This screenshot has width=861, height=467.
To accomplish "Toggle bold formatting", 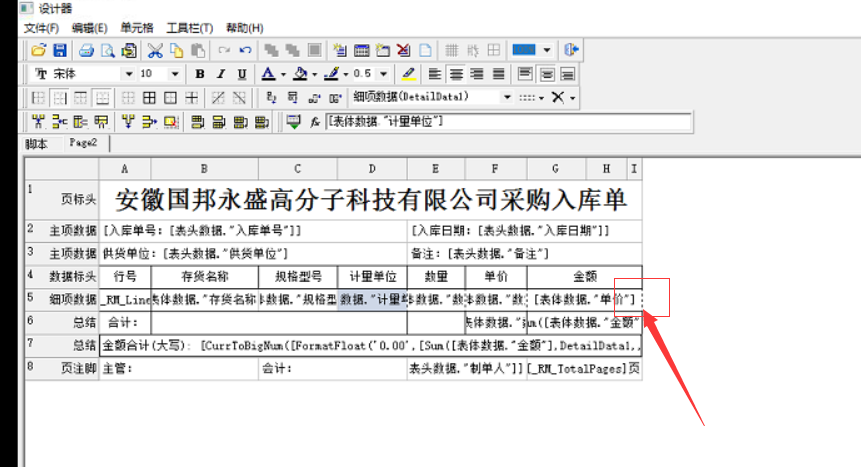I will 200,74.
